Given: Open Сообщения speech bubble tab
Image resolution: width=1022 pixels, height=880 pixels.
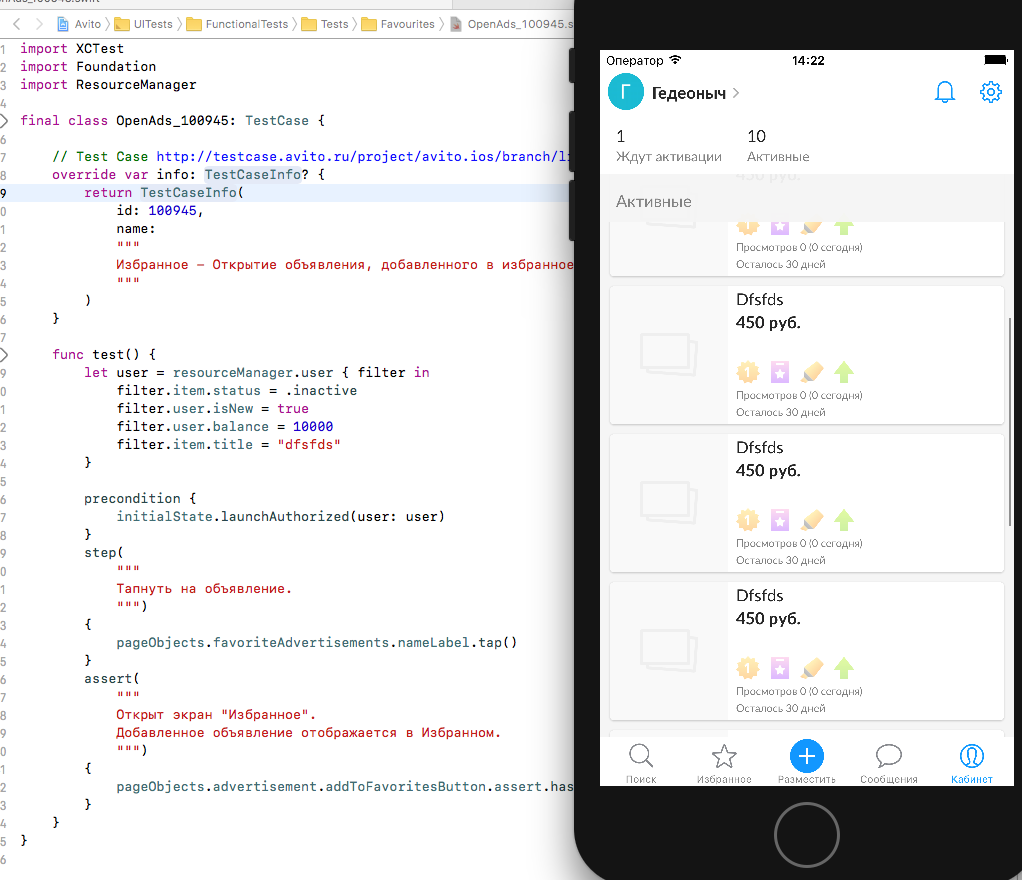Looking at the screenshot, I should 888,756.
